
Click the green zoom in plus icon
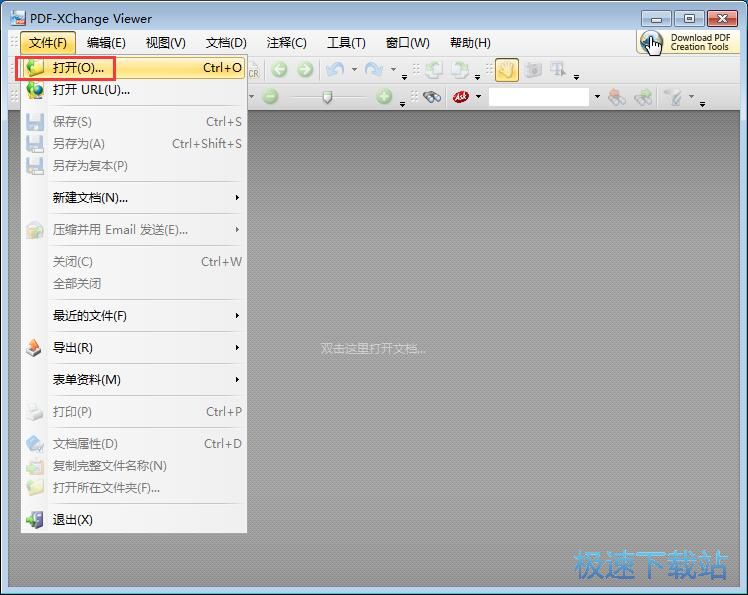[384, 97]
